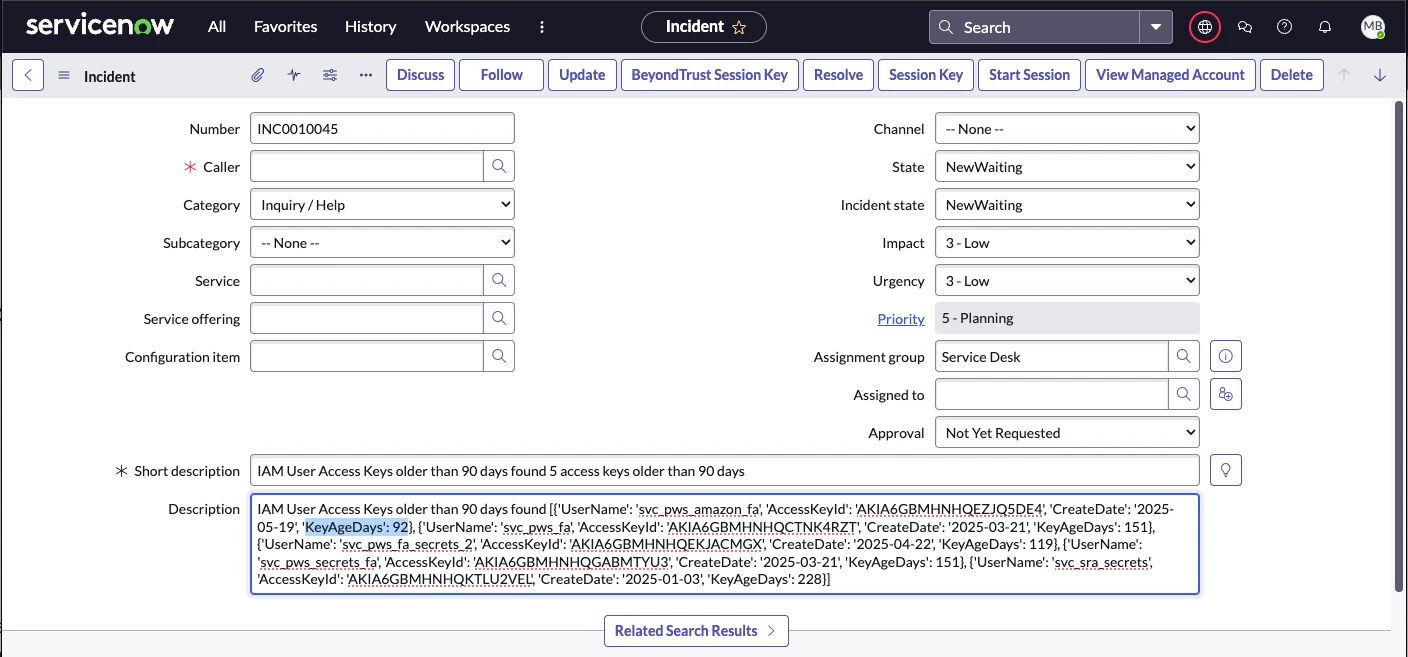Click the personalize form settings icon
This screenshot has height=657, width=1408.
330,75
